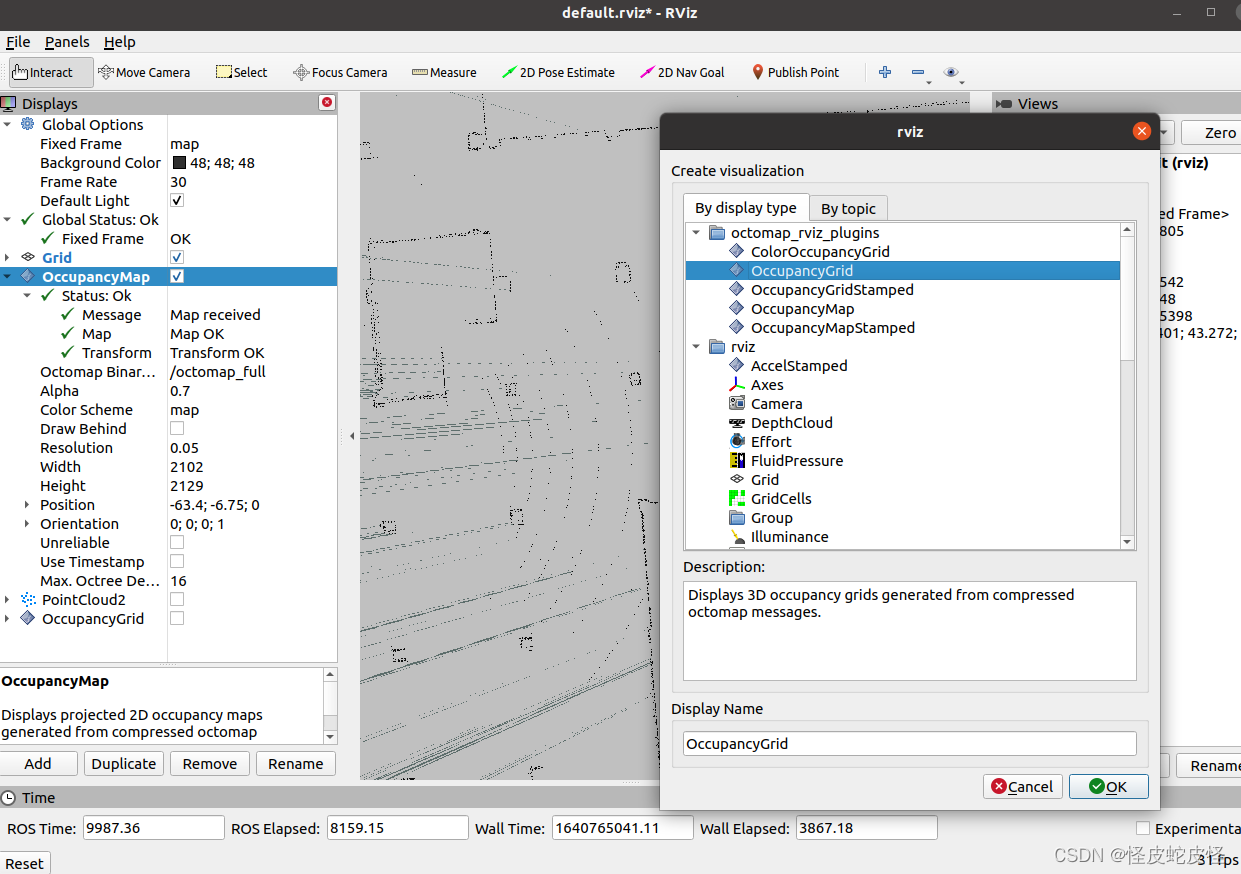Click the Reset button
Screen dimensions: 1241x874
click(25, 863)
